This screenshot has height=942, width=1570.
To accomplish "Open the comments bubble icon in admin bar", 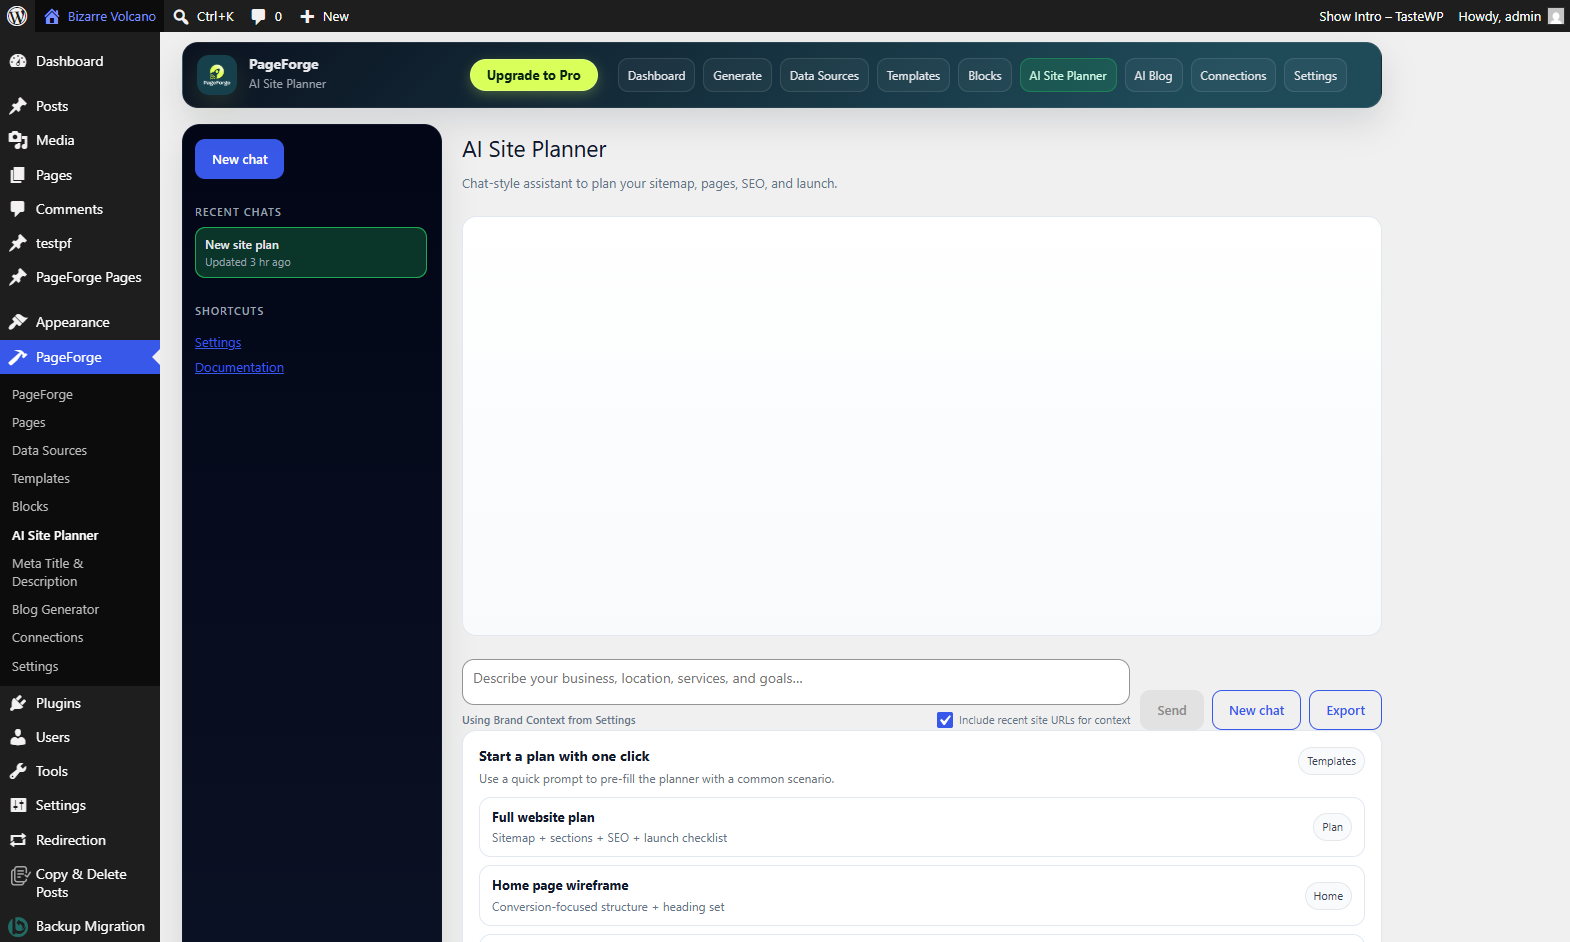I will point(258,16).
